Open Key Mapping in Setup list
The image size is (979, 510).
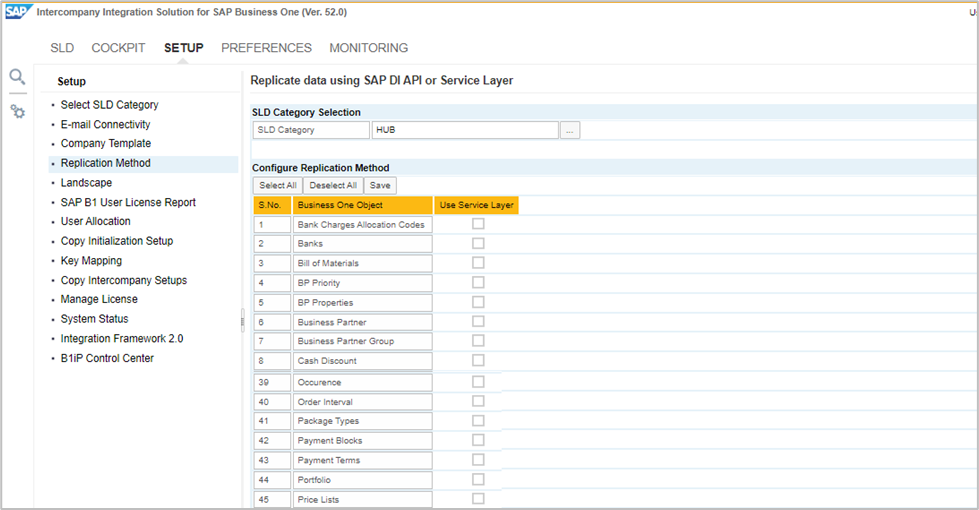tap(91, 261)
